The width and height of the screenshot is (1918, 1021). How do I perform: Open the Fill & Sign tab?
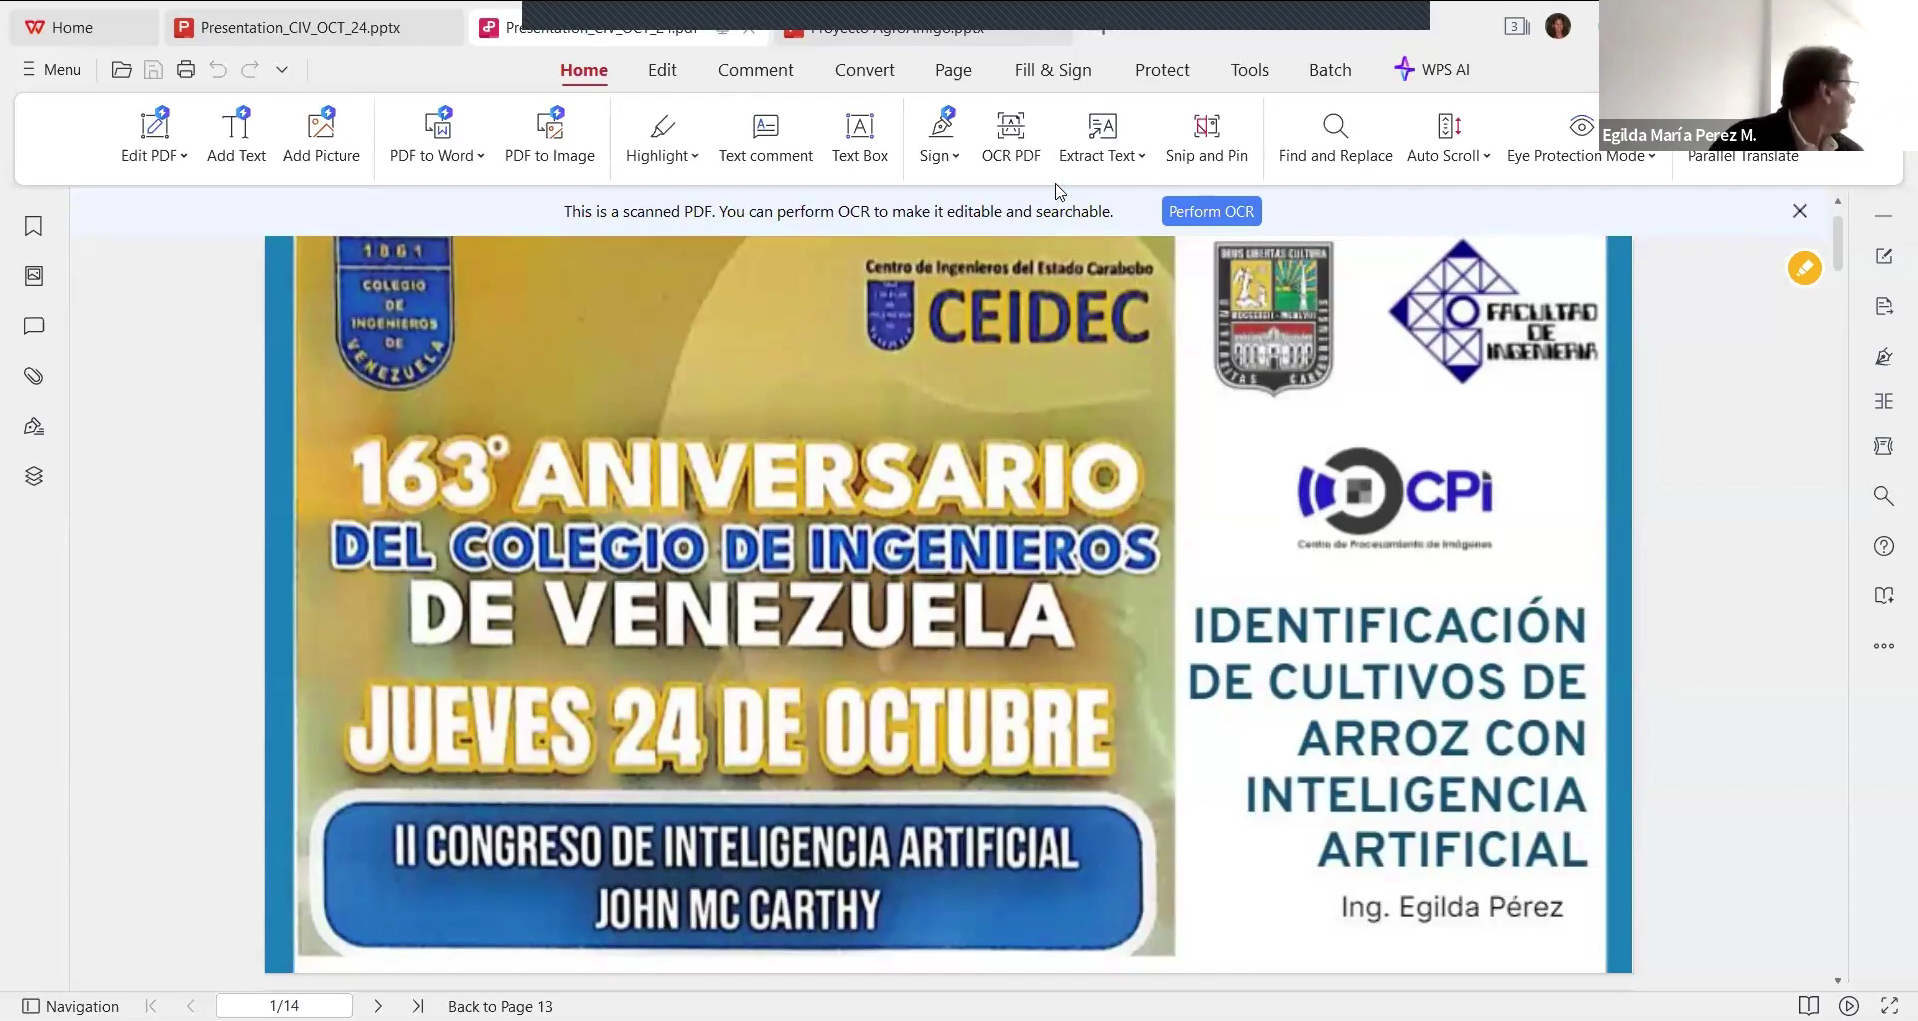pyautogui.click(x=1052, y=70)
